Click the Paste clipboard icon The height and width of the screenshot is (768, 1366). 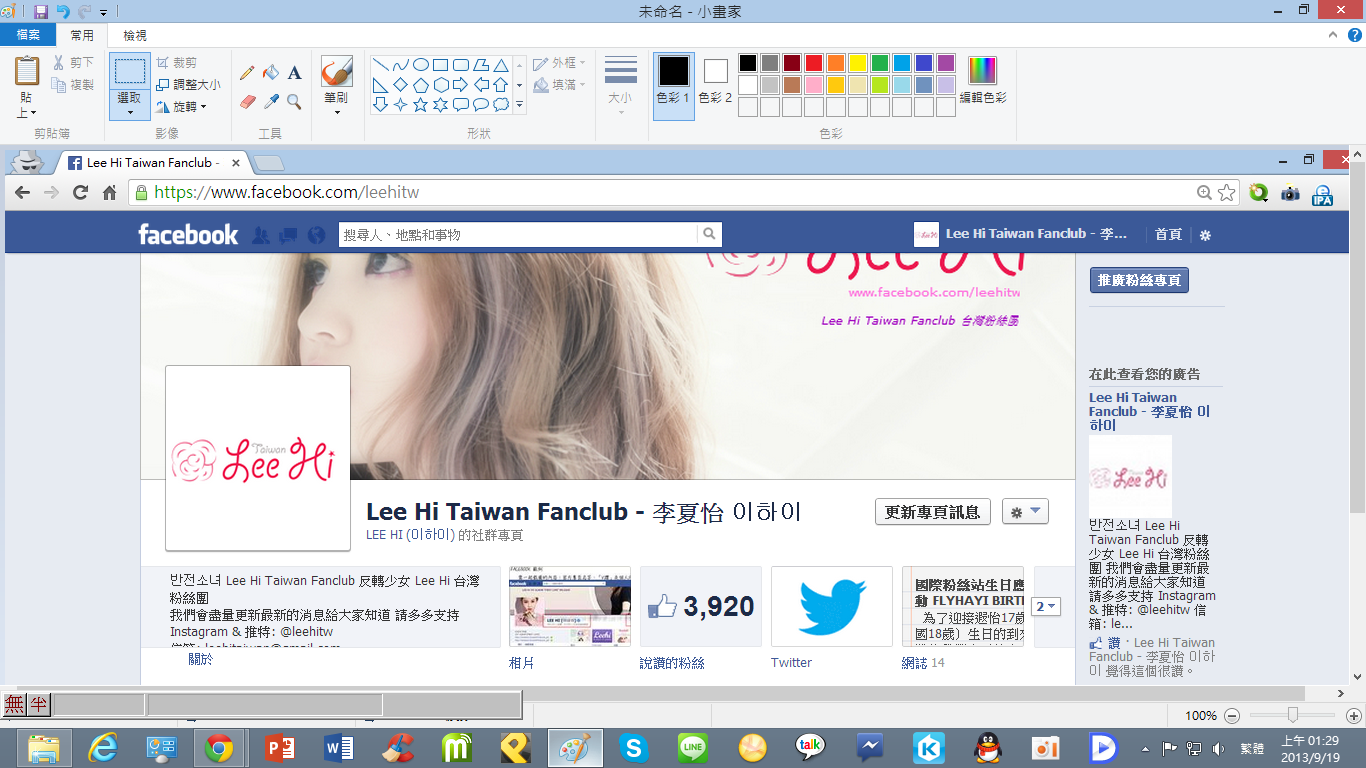coord(27,71)
